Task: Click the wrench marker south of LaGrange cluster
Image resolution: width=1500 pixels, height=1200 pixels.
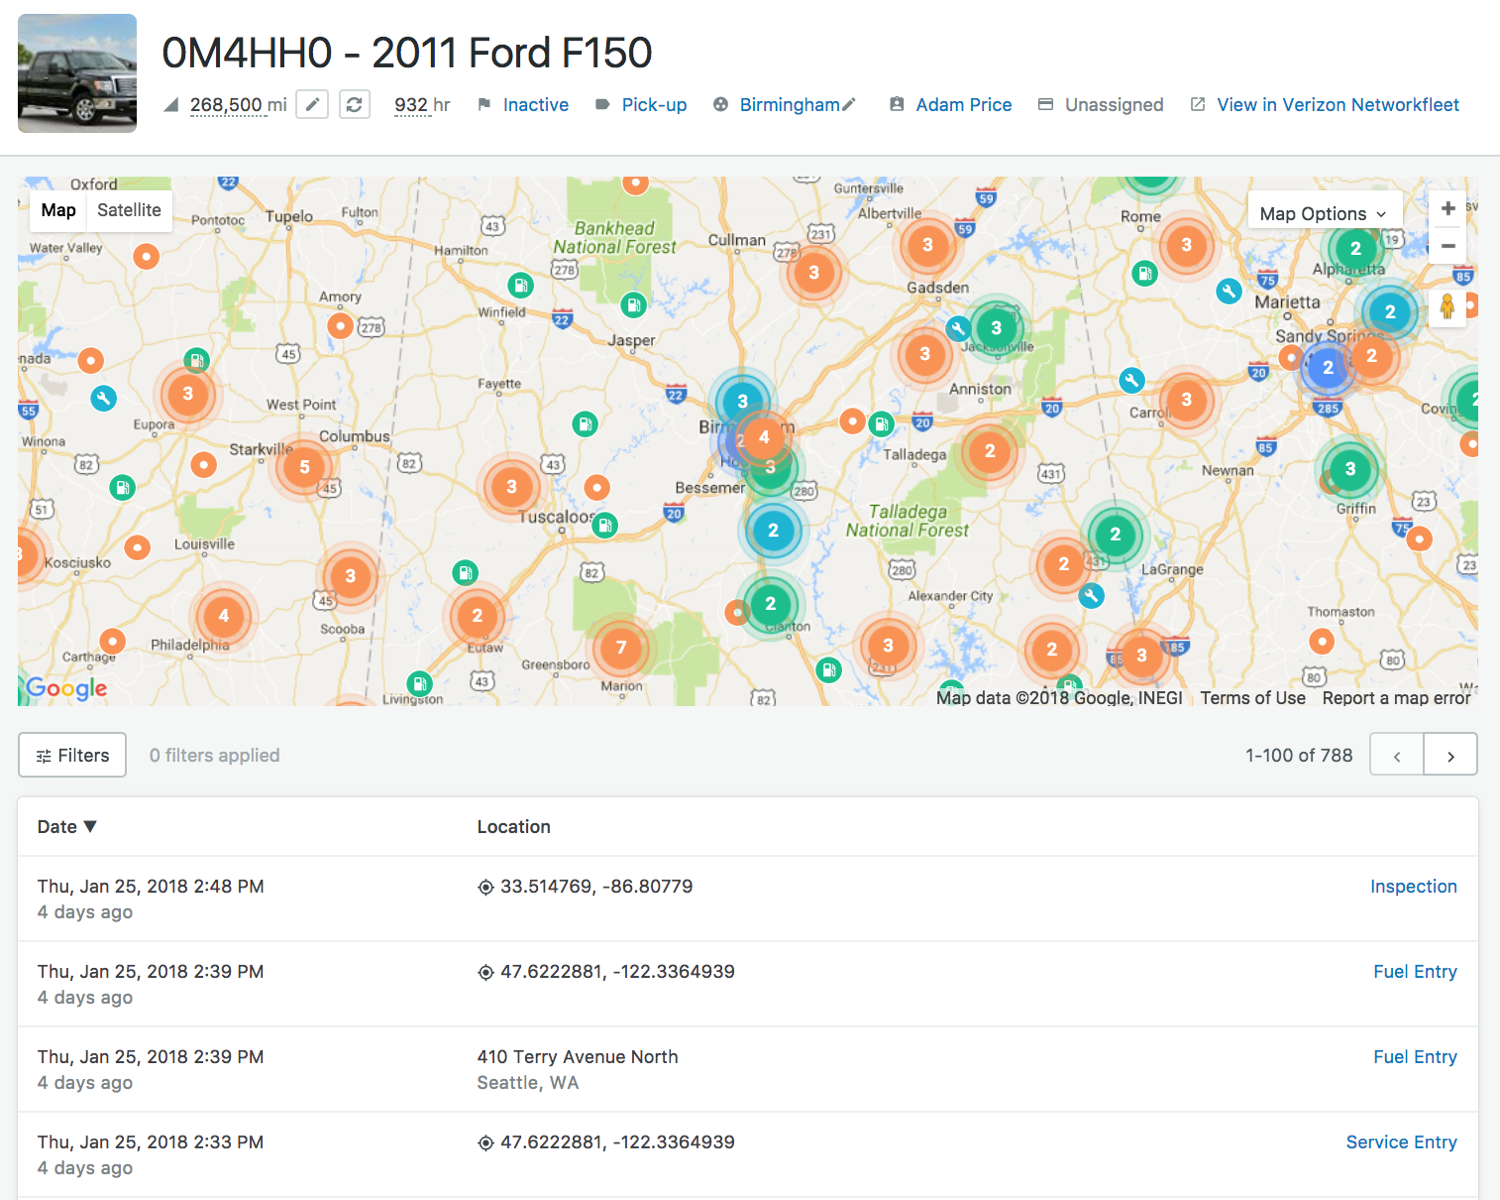Action: tap(1091, 596)
